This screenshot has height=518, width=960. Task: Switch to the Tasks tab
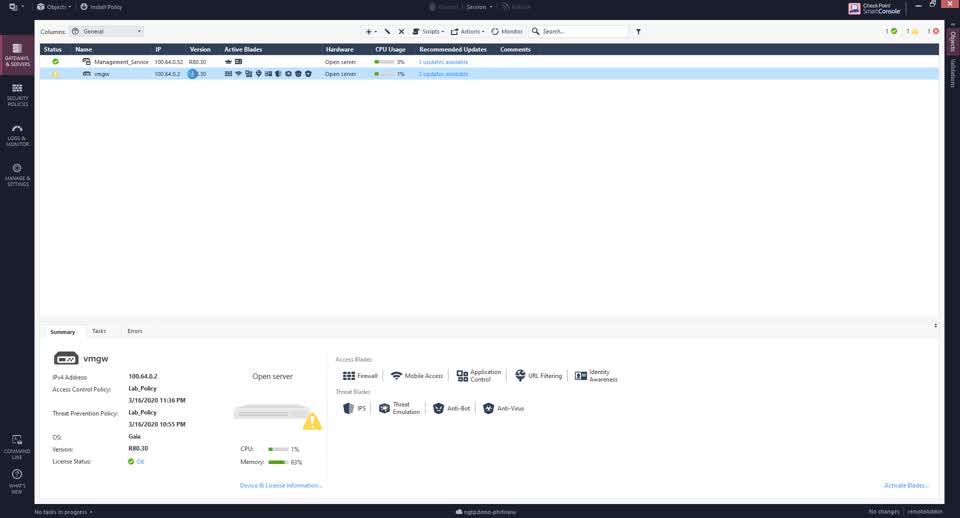(x=99, y=331)
